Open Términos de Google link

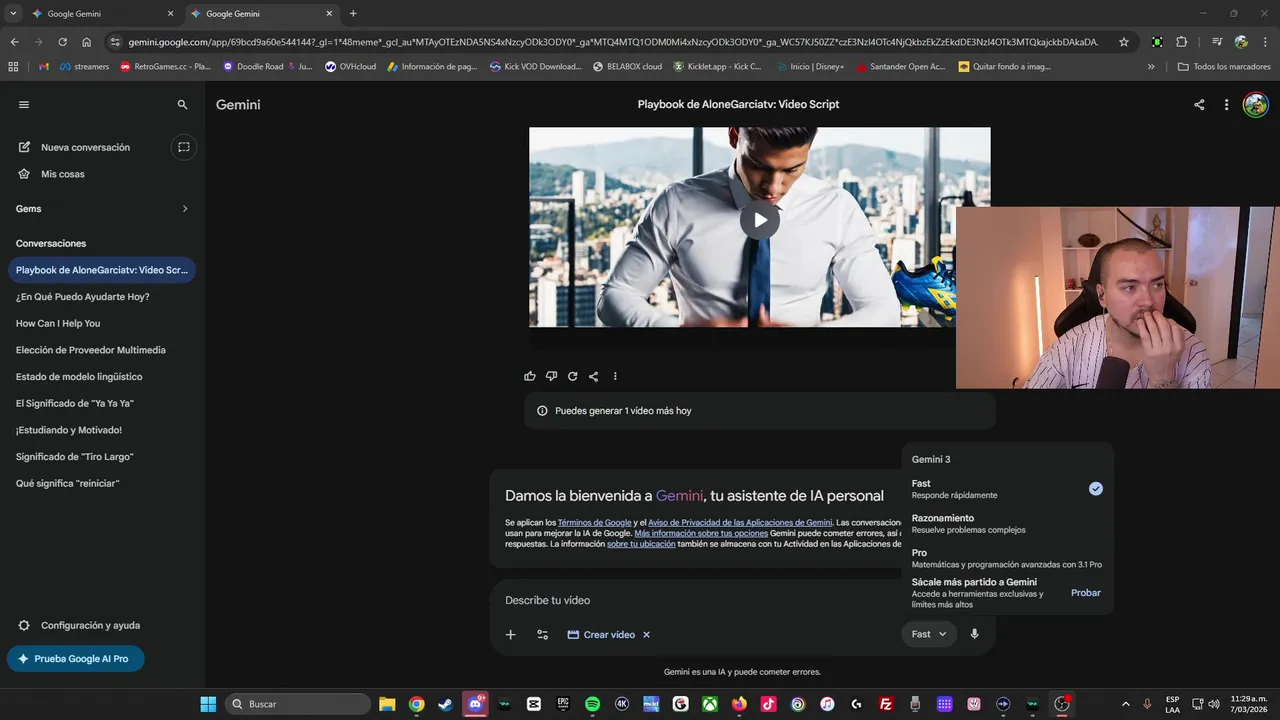pyautogui.click(x=594, y=523)
